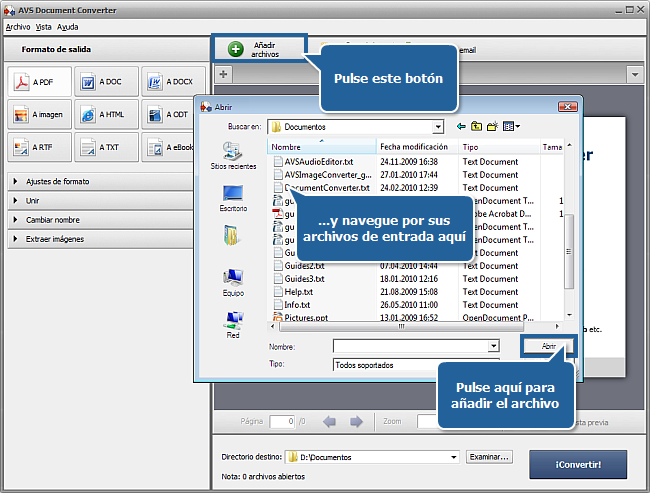Open the Archivo menu
Image resolution: width=650 pixels, height=493 pixels.
[18, 27]
